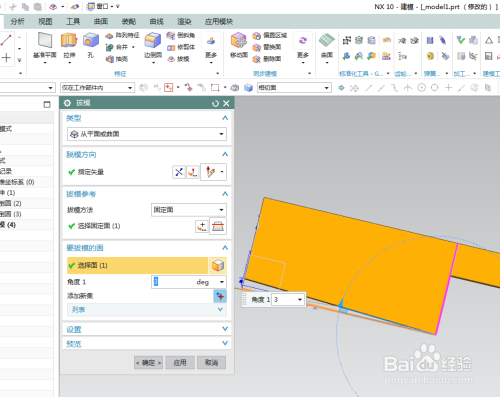Click the 曲面 surface icon
This screenshot has width=500, height=397.
[x=327, y=41]
